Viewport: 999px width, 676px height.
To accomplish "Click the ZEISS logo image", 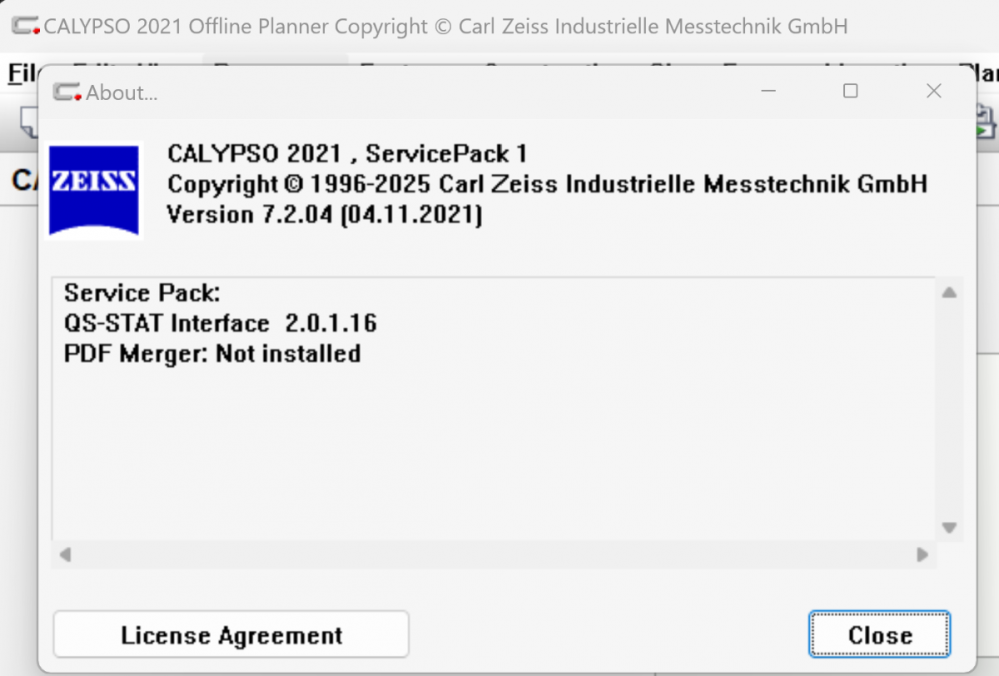I will click(x=94, y=190).
